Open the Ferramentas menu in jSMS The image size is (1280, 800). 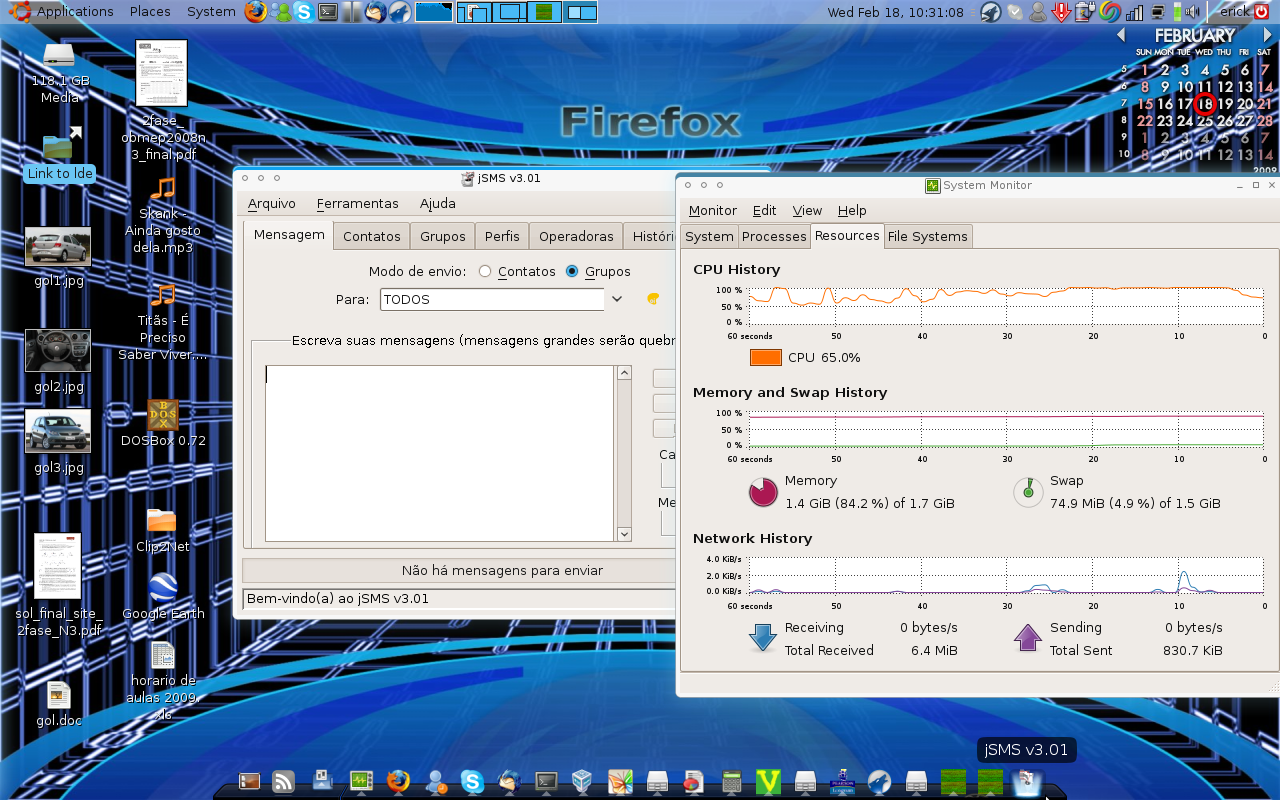357,203
